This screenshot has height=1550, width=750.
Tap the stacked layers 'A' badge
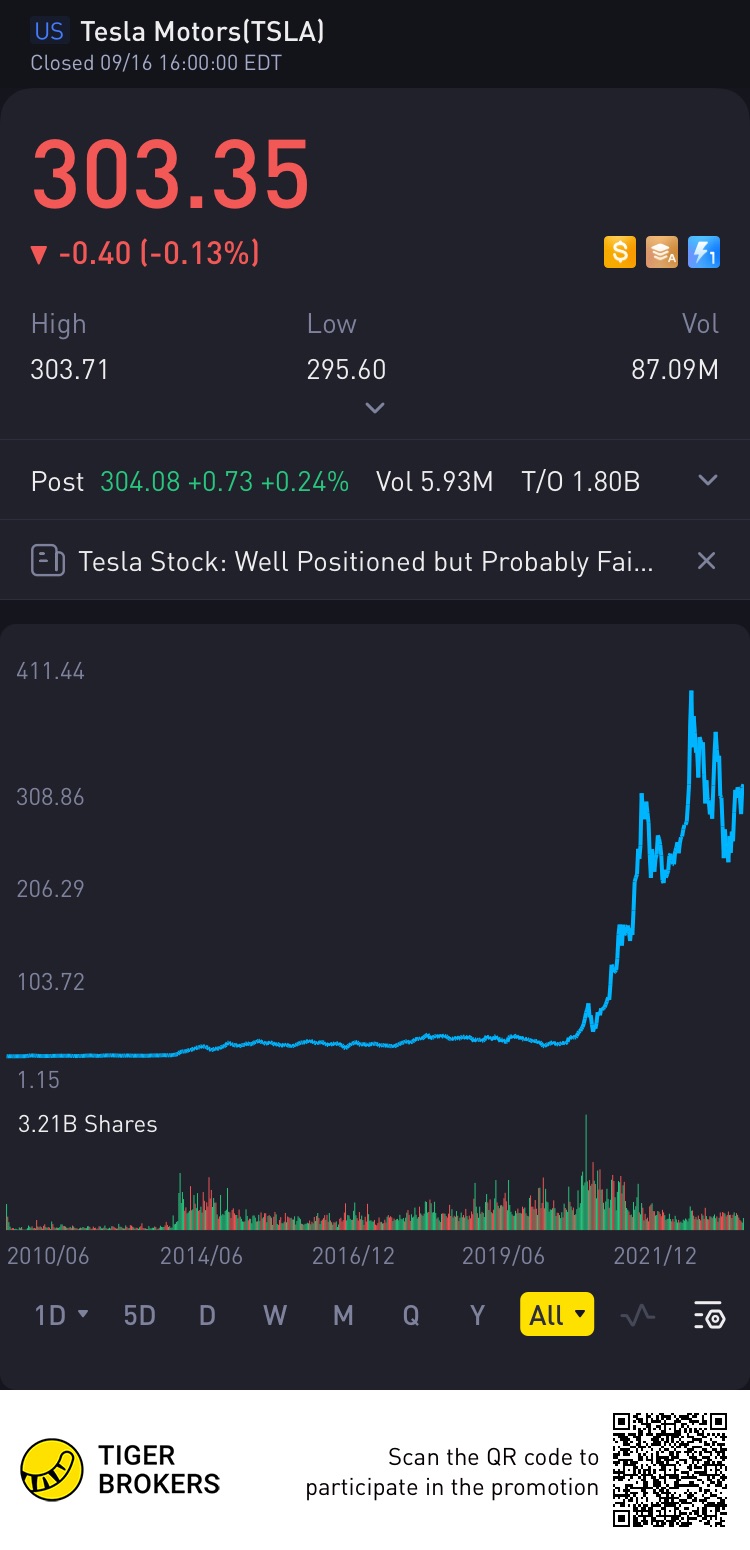pos(662,252)
